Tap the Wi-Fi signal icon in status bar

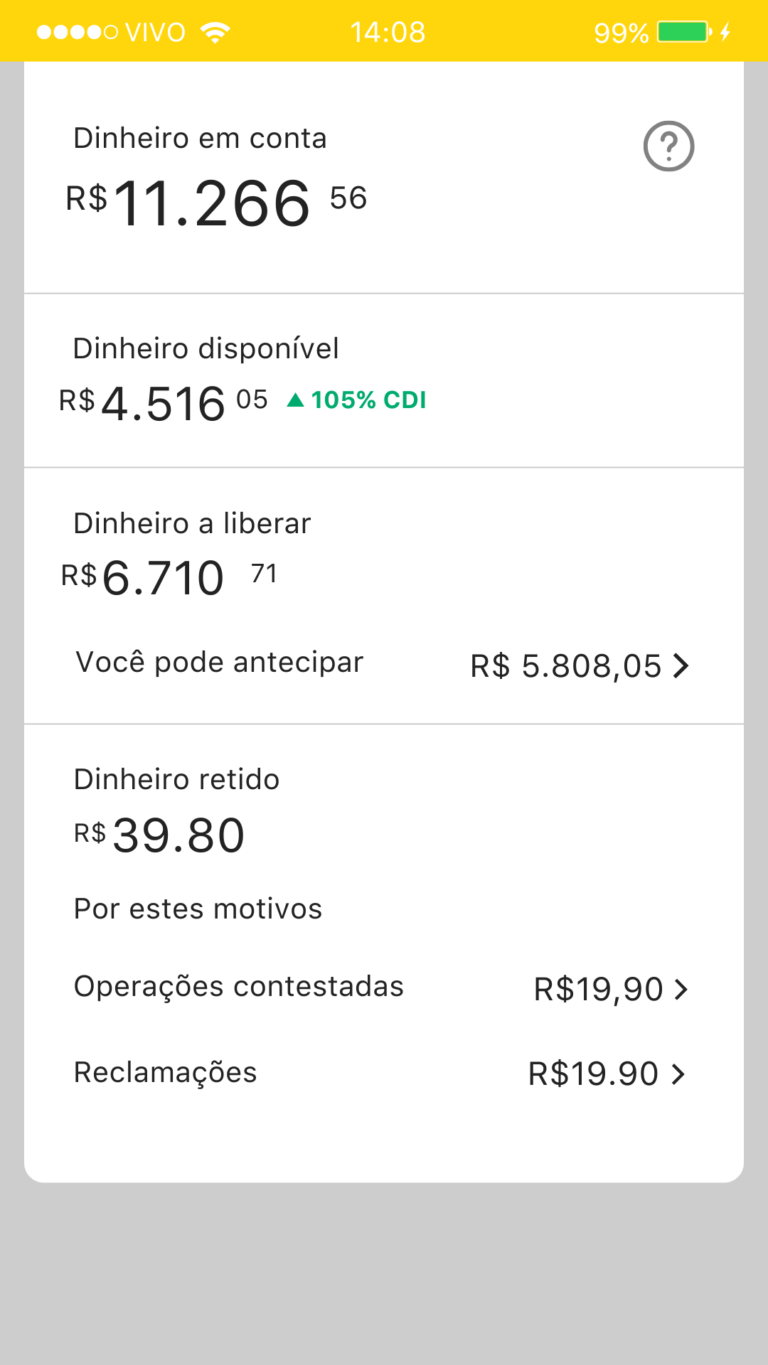coord(214,32)
